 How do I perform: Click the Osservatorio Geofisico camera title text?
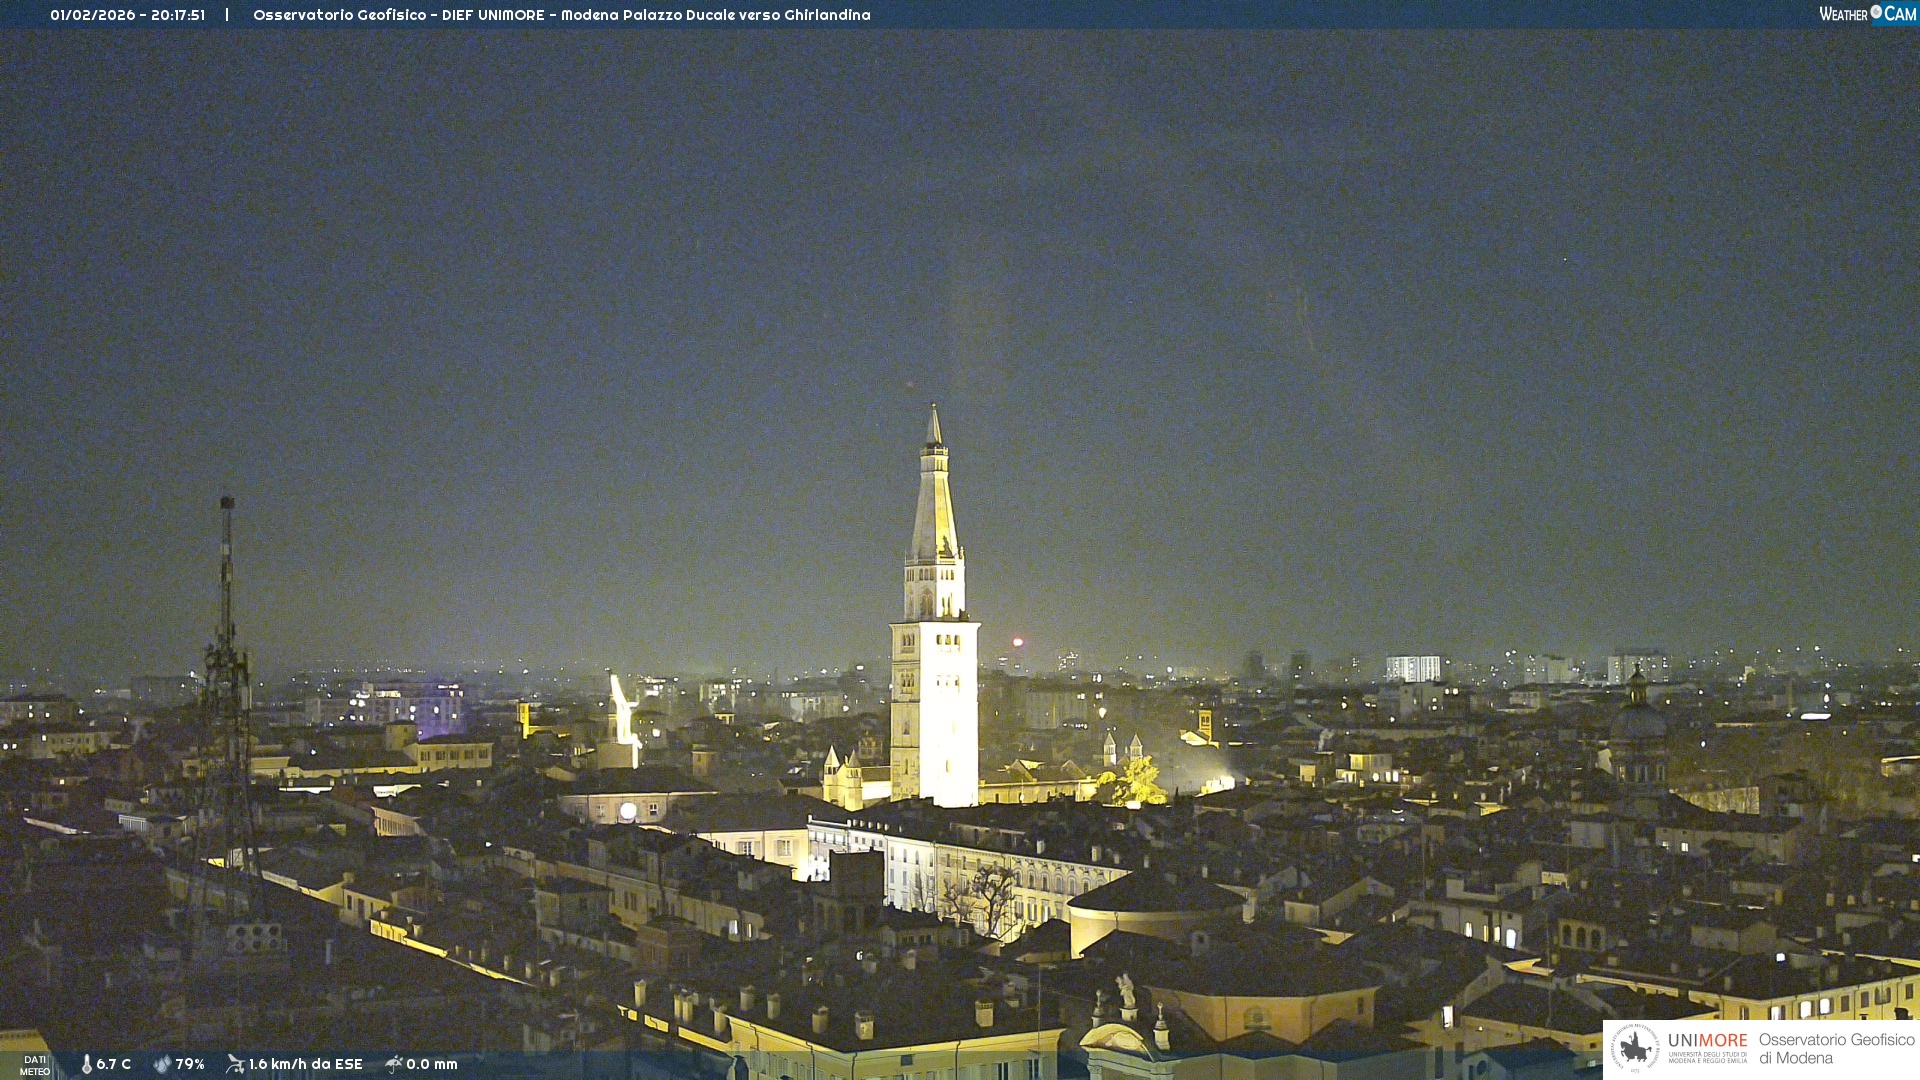click(x=561, y=15)
